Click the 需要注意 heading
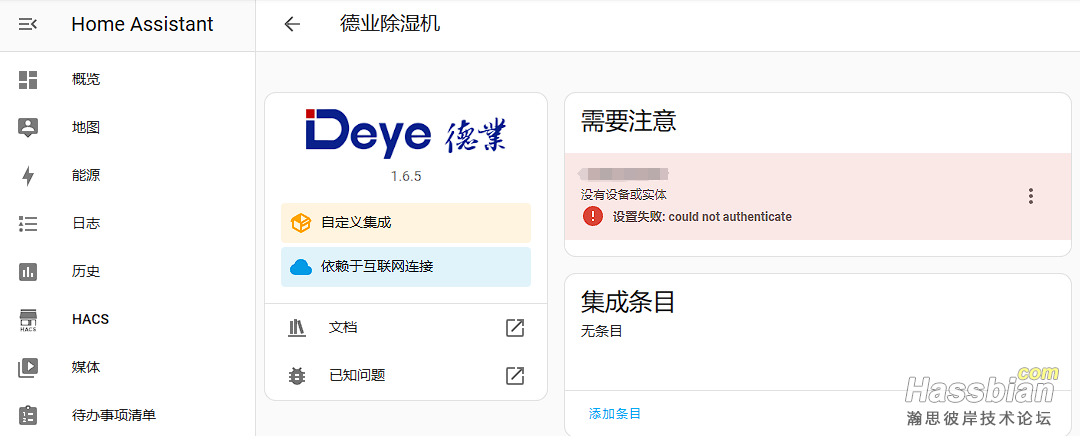1080x436 pixels. coord(628,121)
